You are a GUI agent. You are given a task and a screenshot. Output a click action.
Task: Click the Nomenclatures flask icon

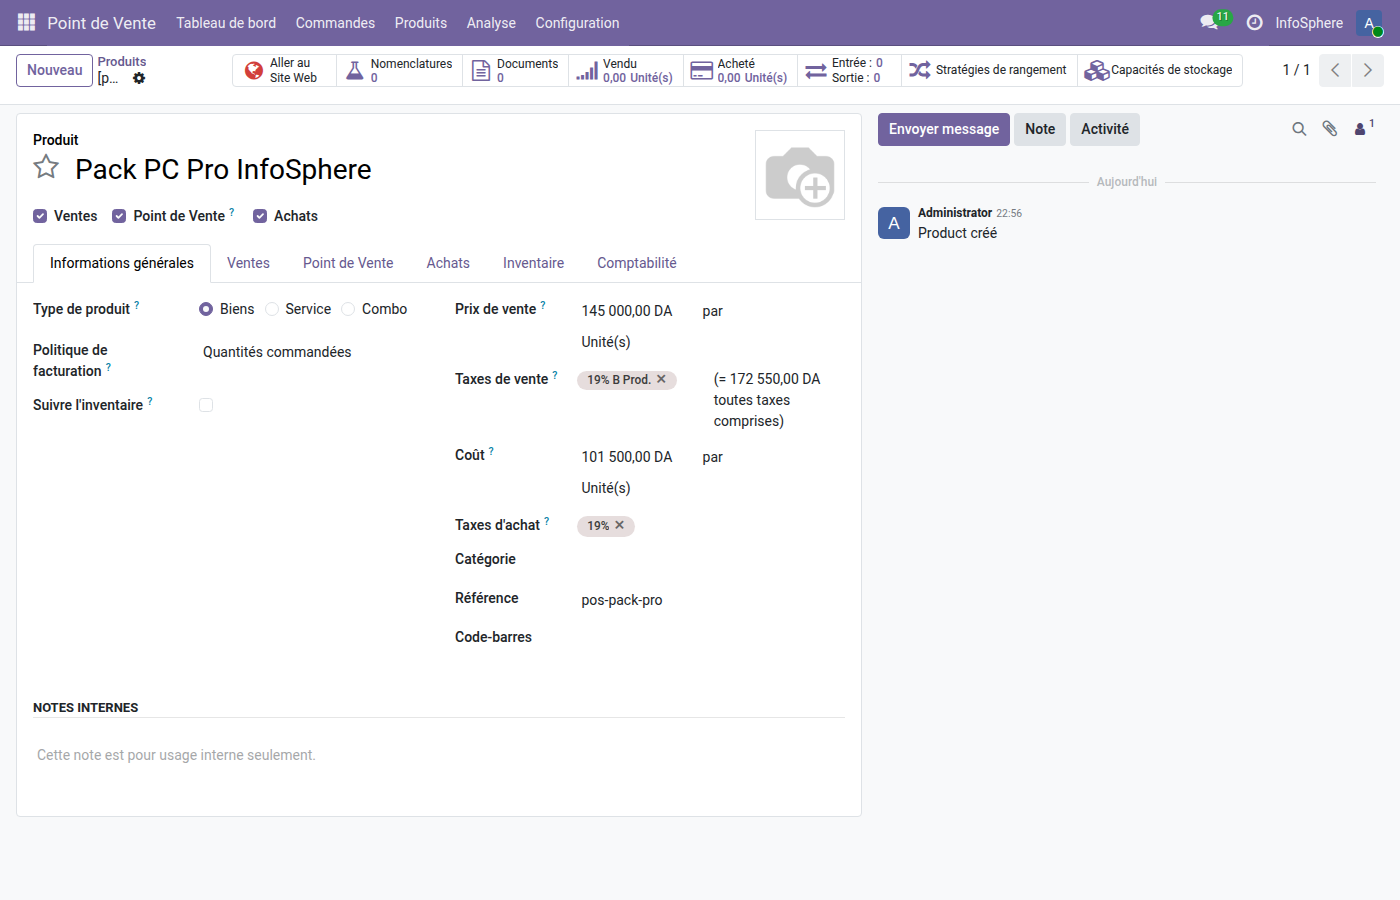click(354, 70)
